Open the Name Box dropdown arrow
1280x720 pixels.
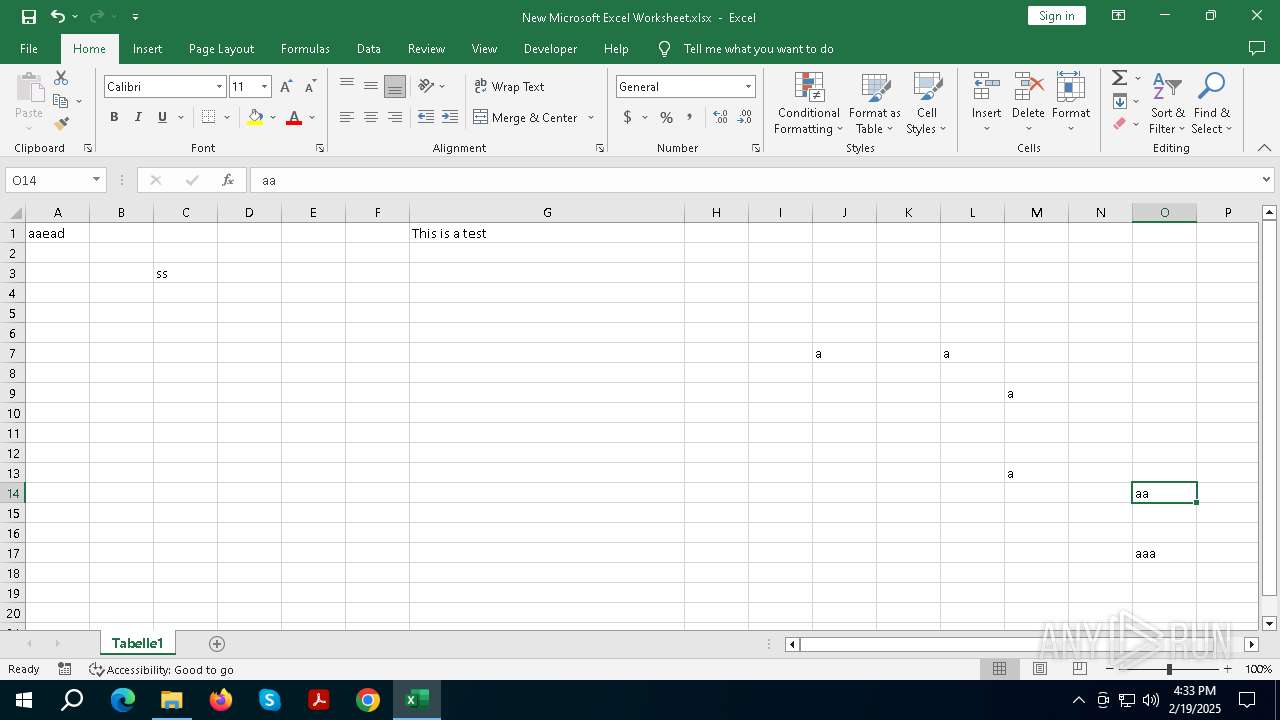(x=96, y=180)
